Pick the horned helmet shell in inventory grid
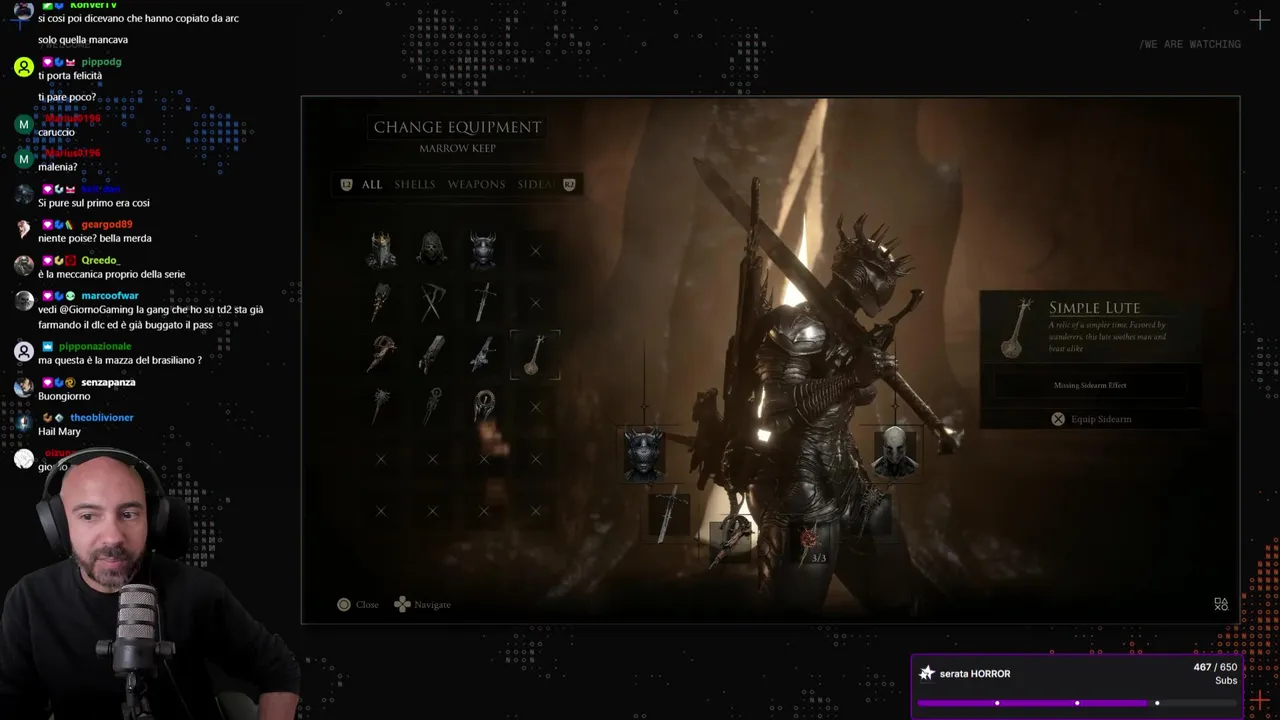Image resolution: width=1280 pixels, height=720 pixels. tap(483, 249)
